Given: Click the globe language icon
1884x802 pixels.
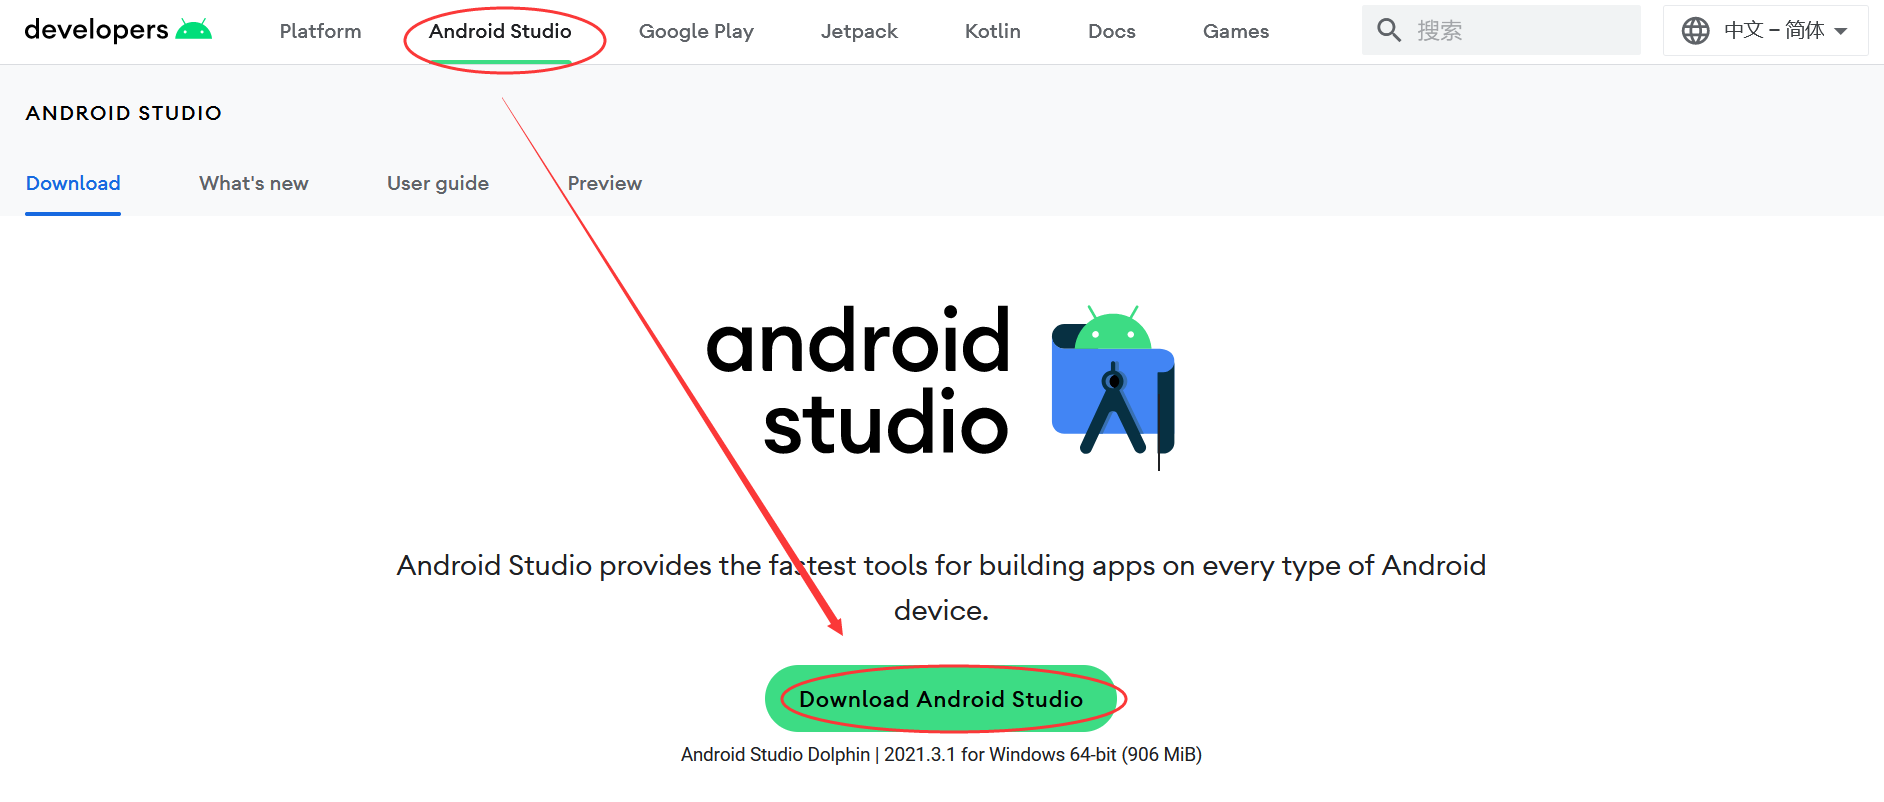Looking at the screenshot, I should click(1695, 31).
